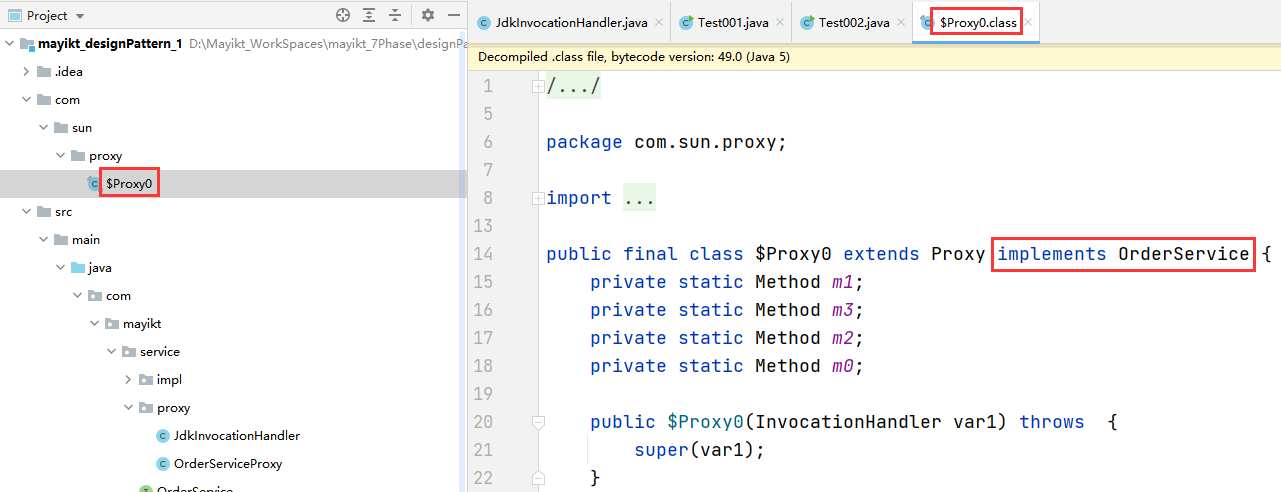Click the JdkInvocationHandler class icon
The height and width of the screenshot is (492, 1281).
tap(163, 436)
